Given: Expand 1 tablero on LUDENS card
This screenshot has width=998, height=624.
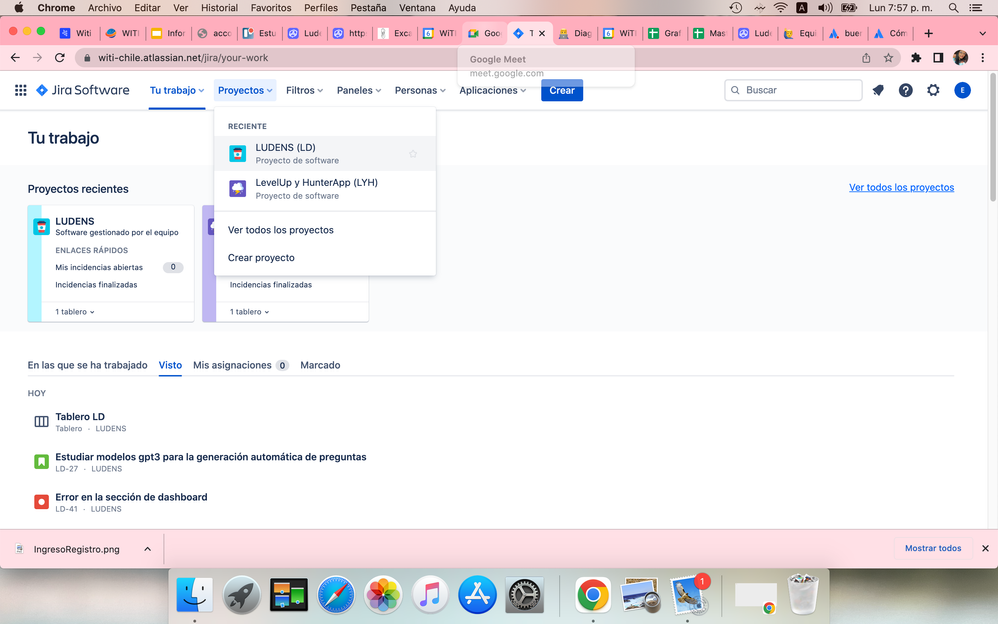Looking at the screenshot, I should pos(75,312).
